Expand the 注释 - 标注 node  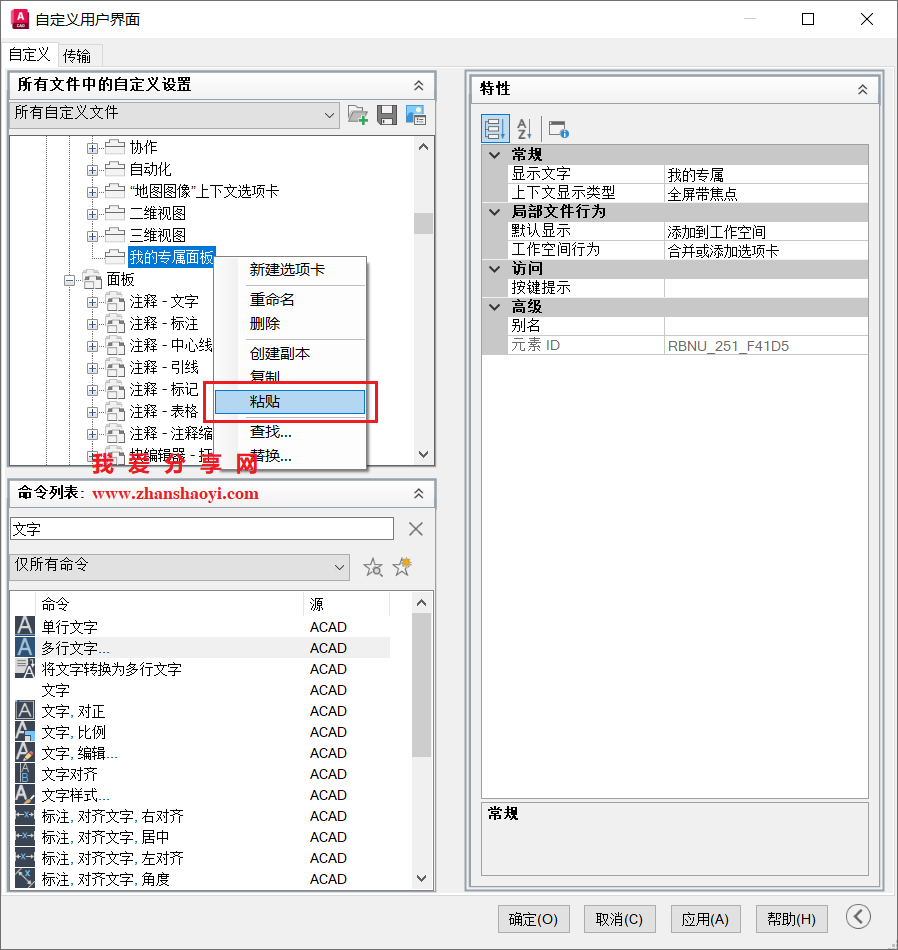94,322
